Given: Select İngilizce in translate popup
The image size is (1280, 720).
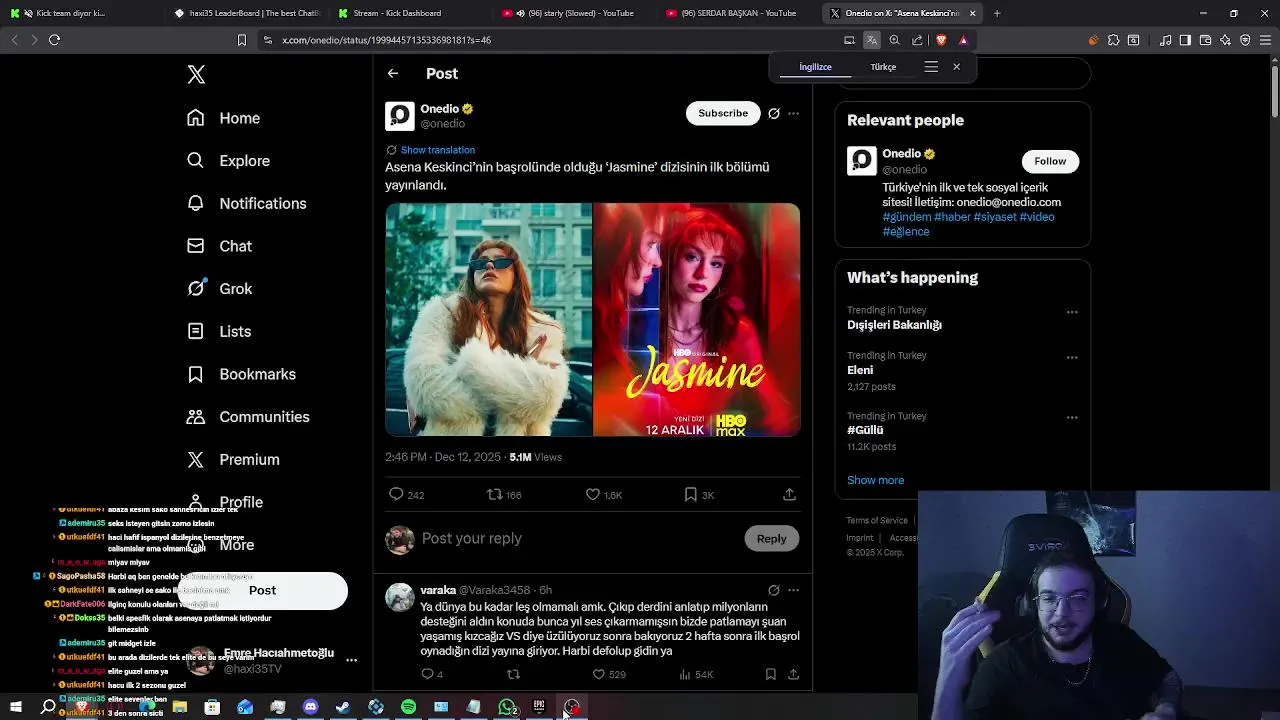Looking at the screenshot, I should [x=815, y=67].
